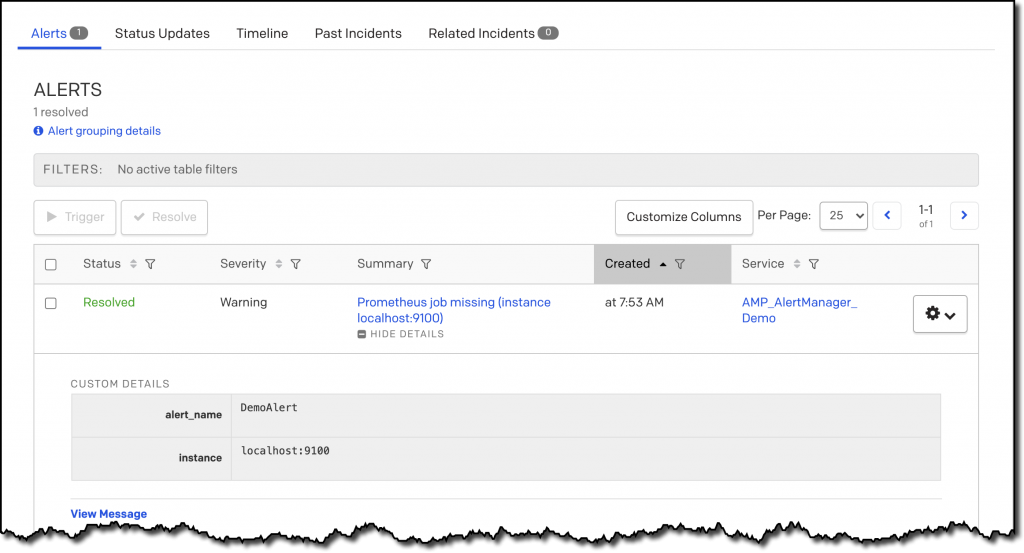The width and height of the screenshot is (1024, 553).
Task: Click the Alert grouping details link
Action: click(x=104, y=131)
